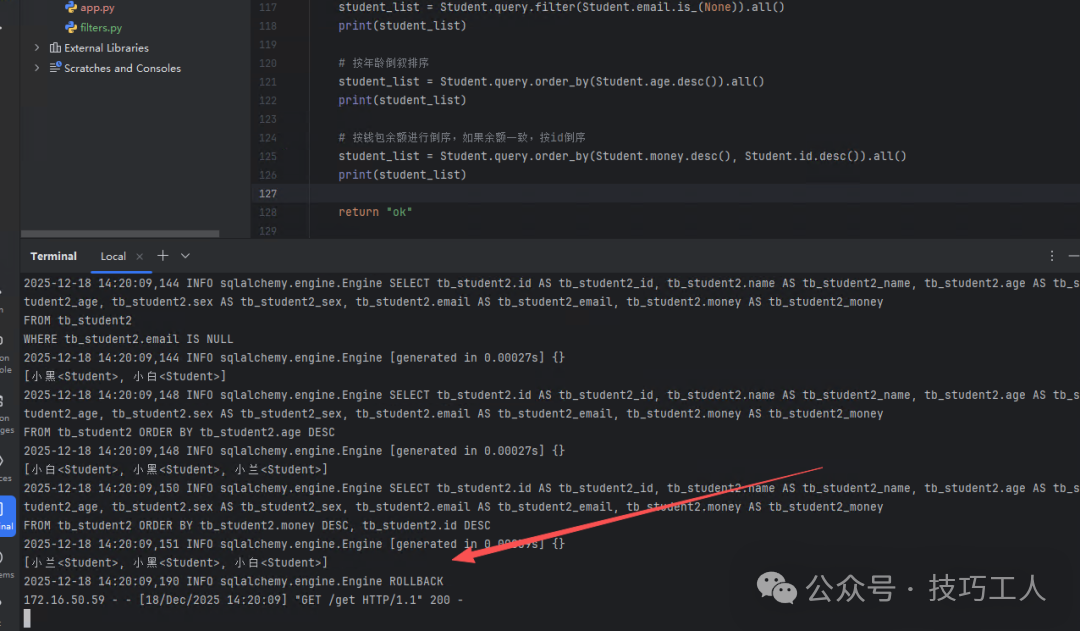This screenshot has height=631, width=1080.
Task: Click the 'sqlalchemy.engine.Engine ROLLBACK' log line
Action: pyautogui.click(x=233, y=581)
